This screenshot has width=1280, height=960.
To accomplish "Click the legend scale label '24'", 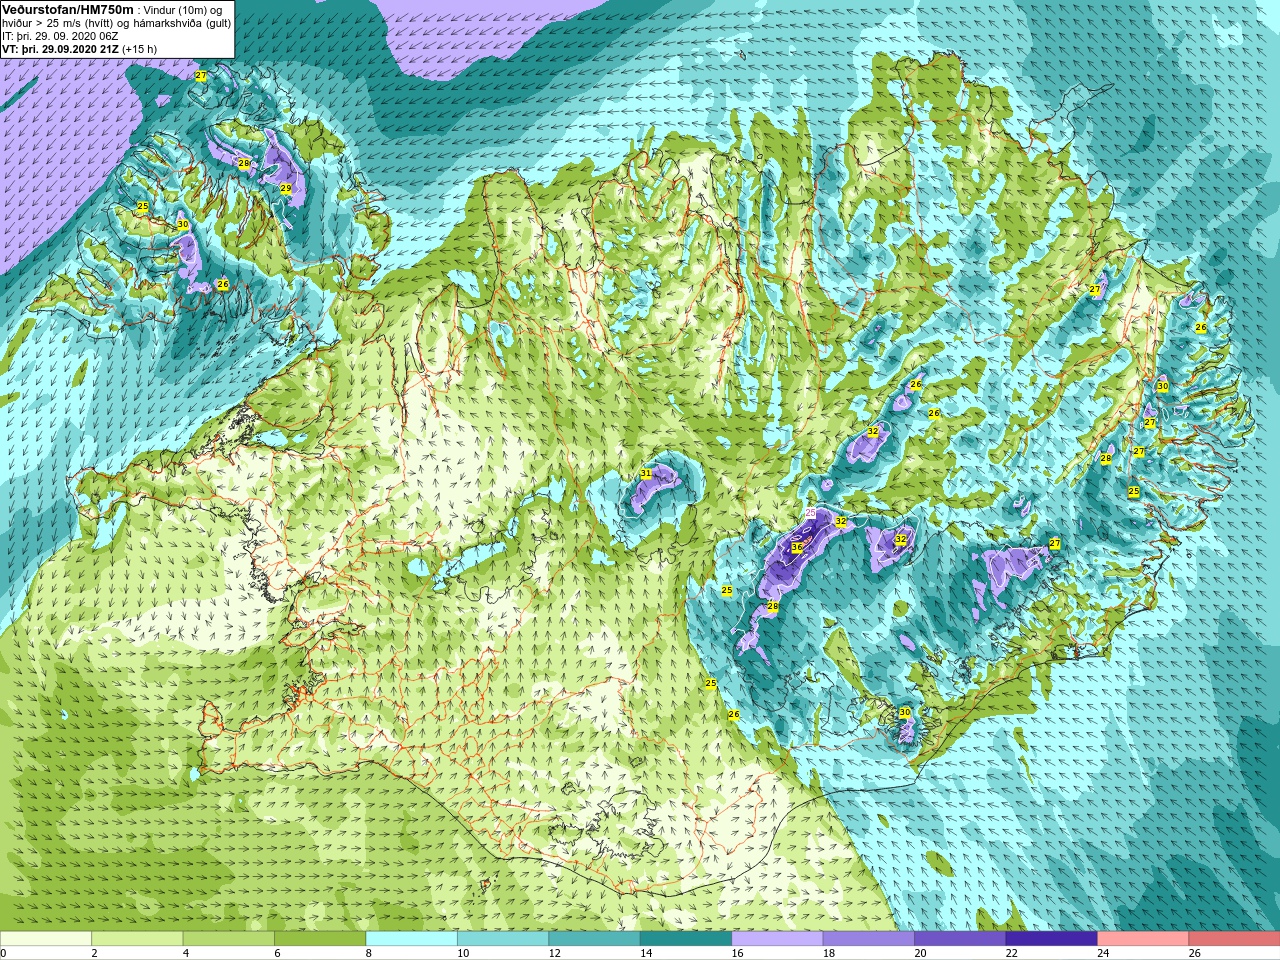I will point(1103,953).
